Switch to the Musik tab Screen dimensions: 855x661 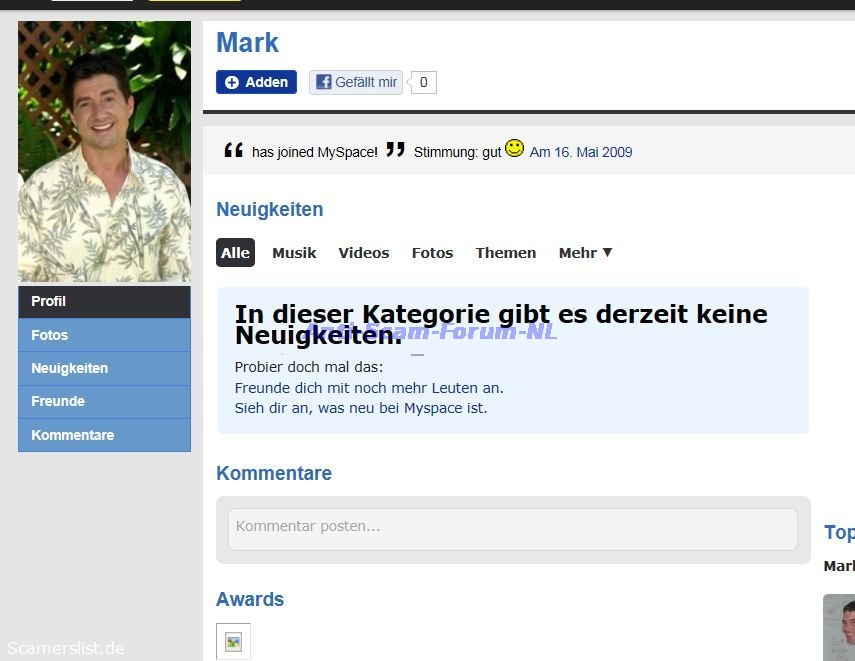[294, 253]
